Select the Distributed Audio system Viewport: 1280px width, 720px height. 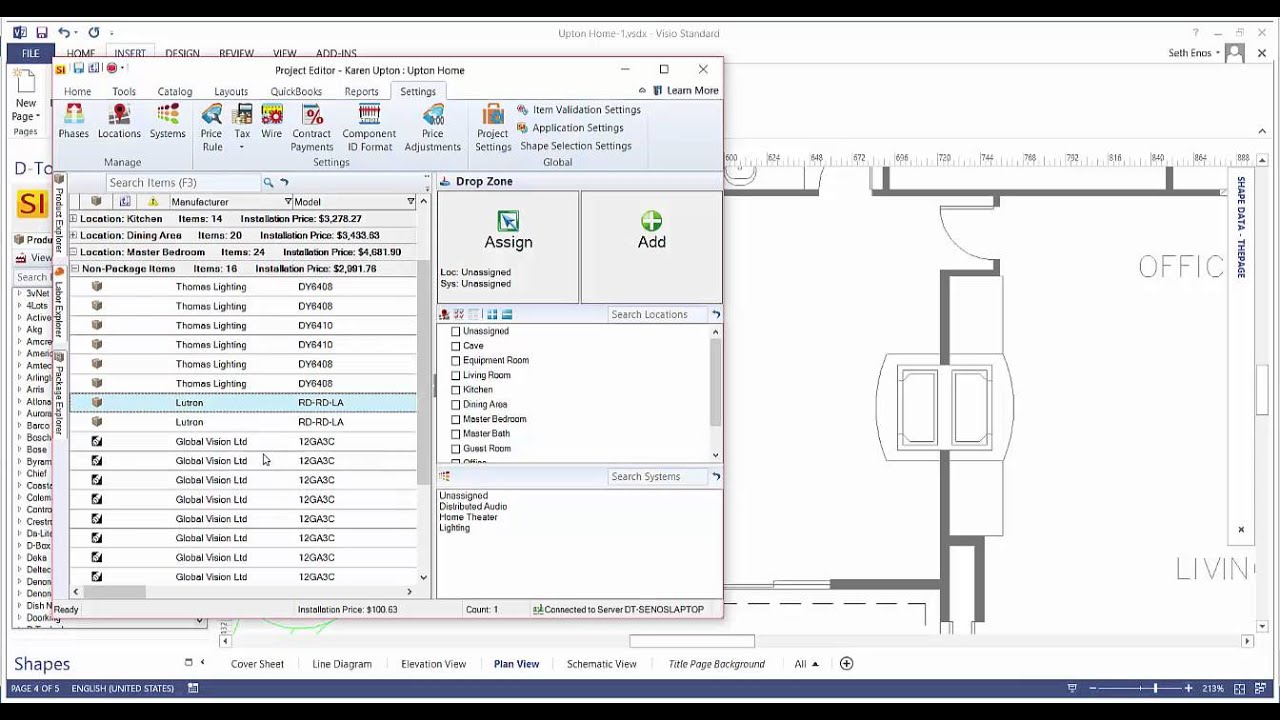(473, 507)
